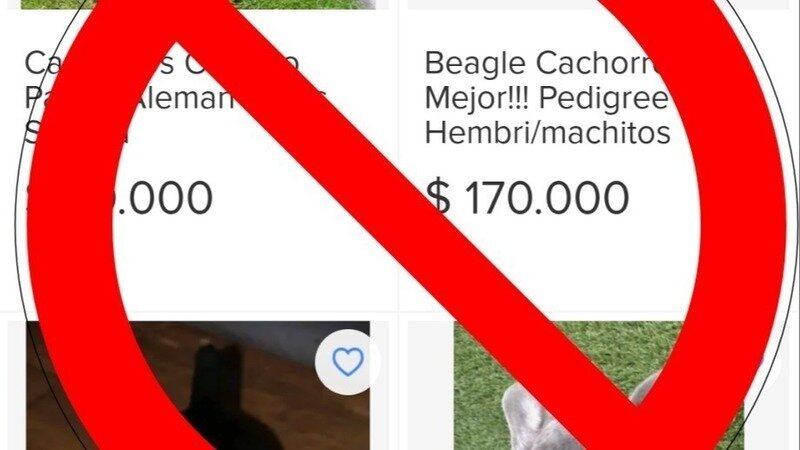
Task: Click the word 'Pedigree' in Beagle listing
Action: [604, 97]
